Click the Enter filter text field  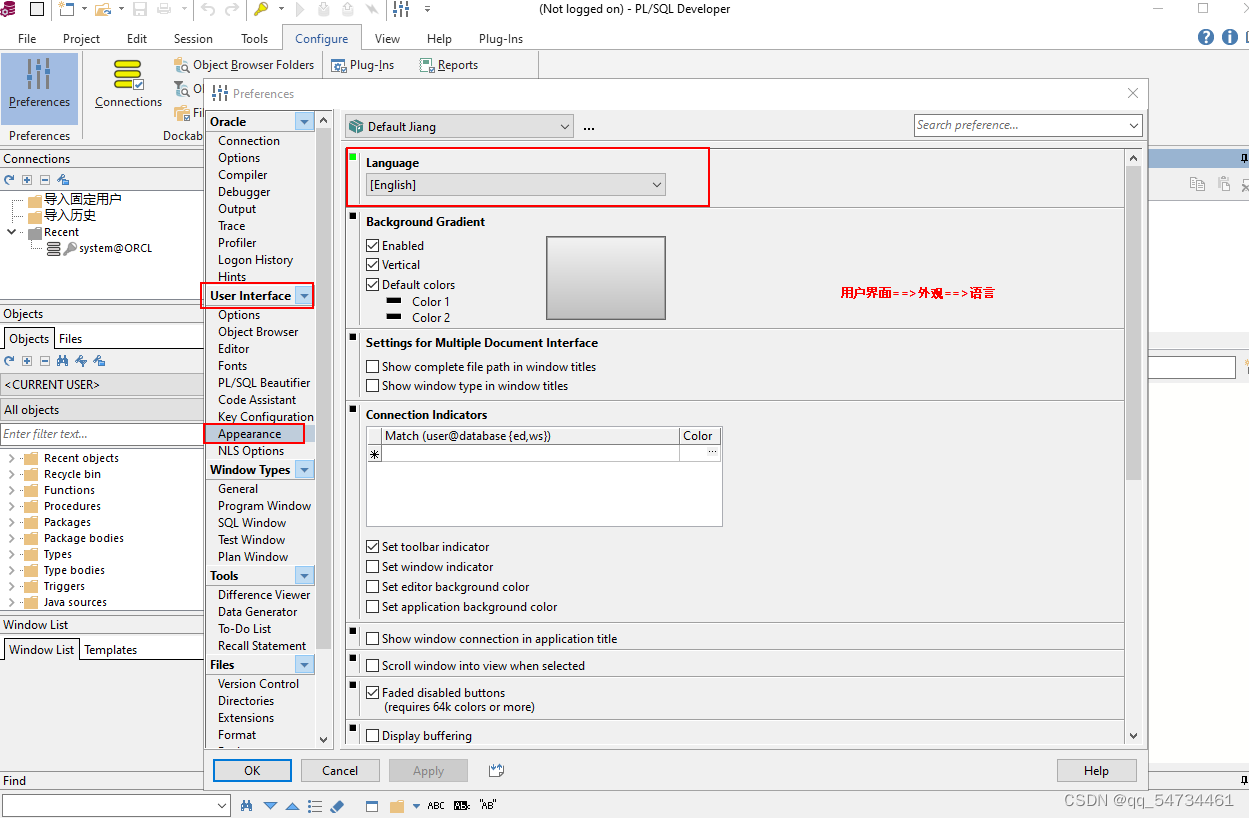click(x=102, y=434)
